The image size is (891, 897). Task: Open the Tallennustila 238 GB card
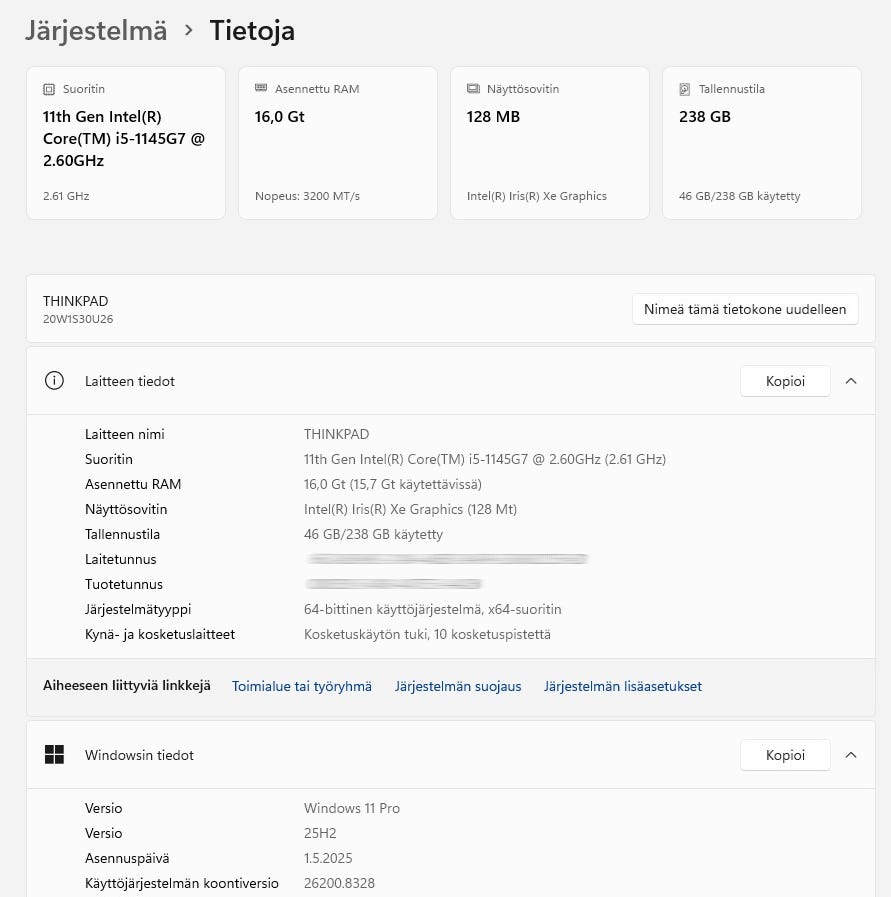coord(762,143)
